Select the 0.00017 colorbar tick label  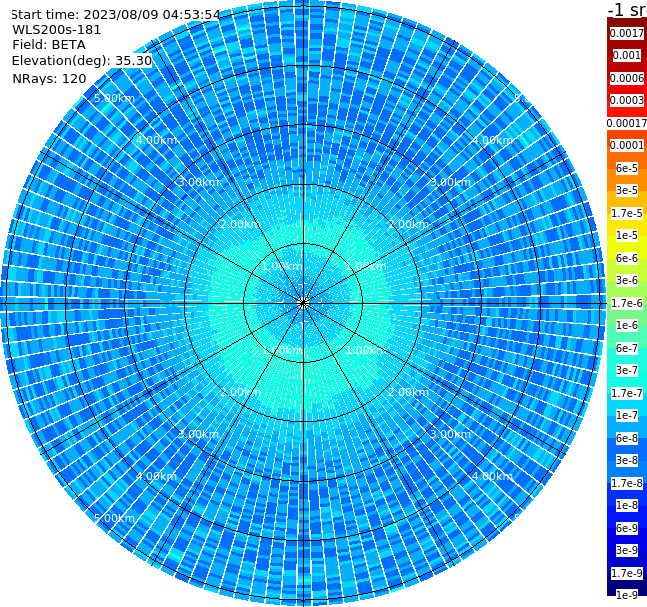tap(627, 123)
